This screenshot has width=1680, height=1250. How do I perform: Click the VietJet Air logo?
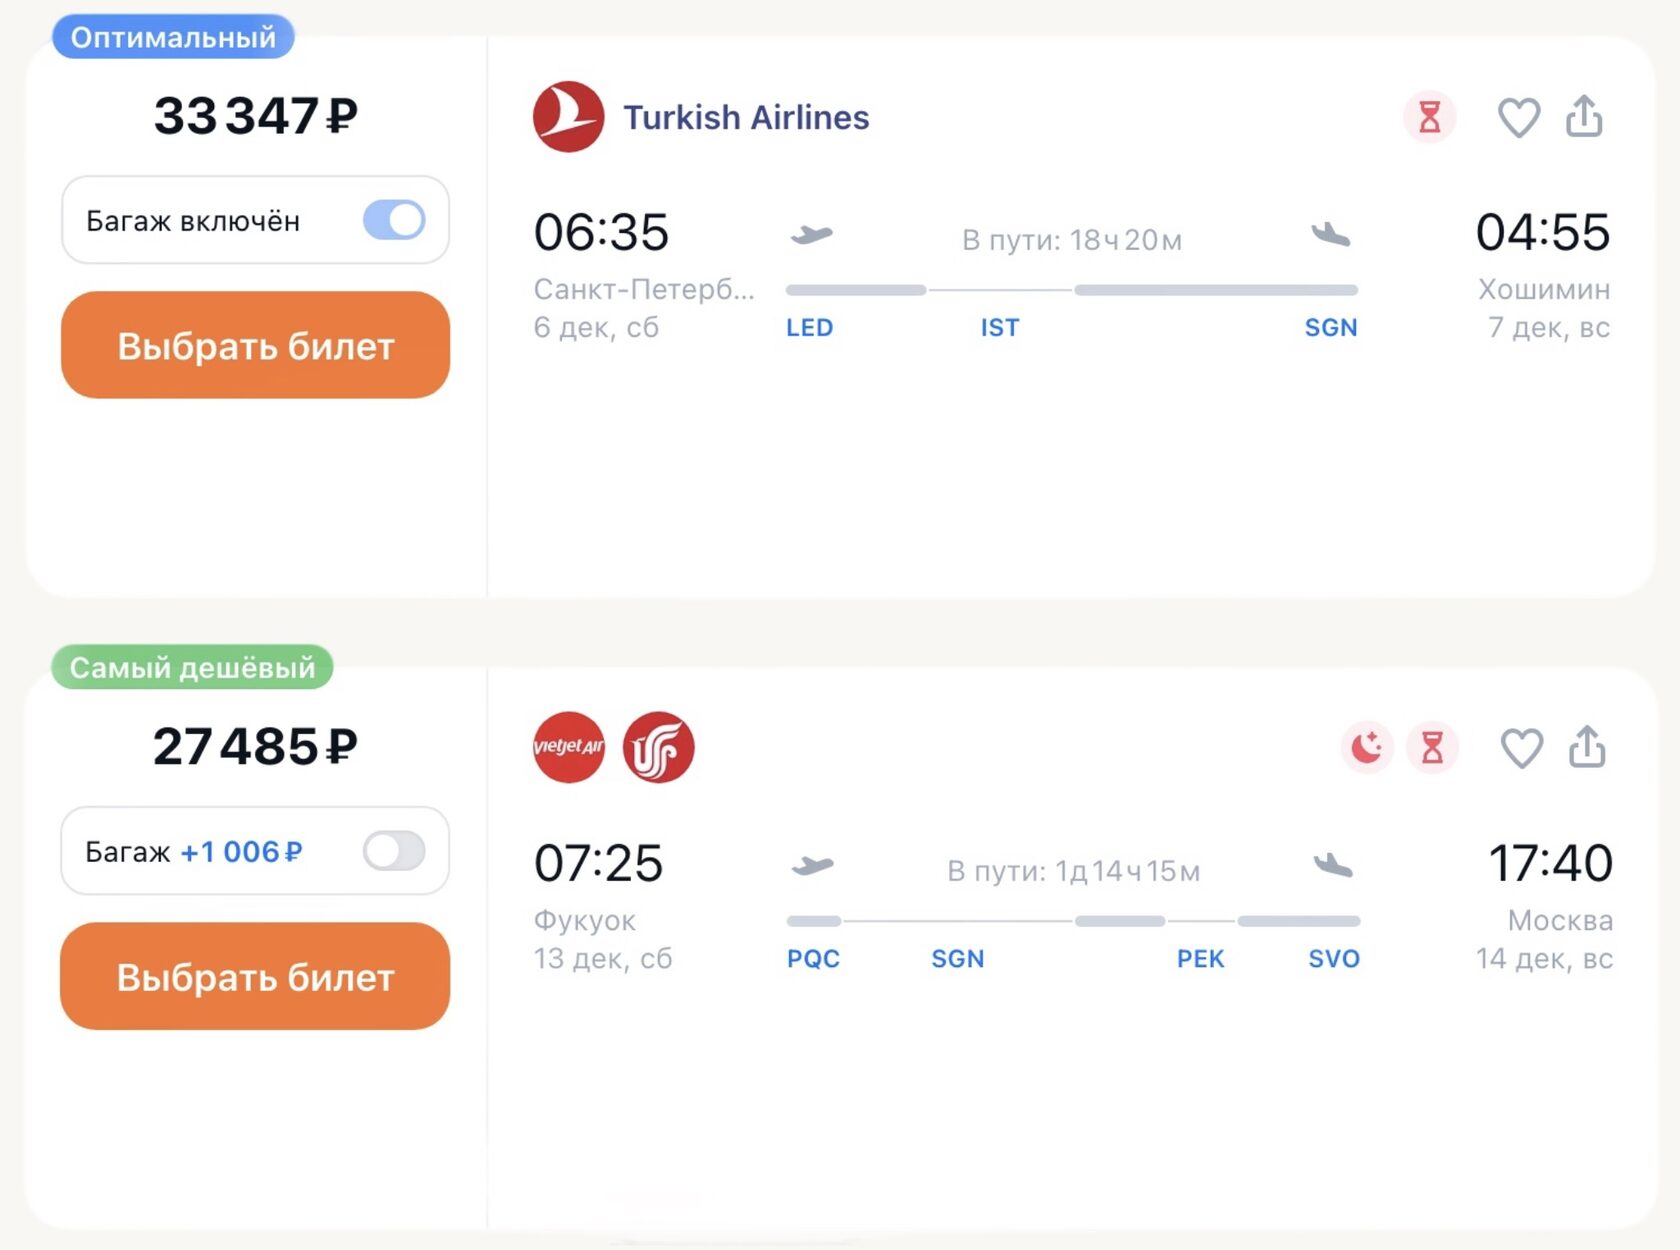(x=568, y=747)
